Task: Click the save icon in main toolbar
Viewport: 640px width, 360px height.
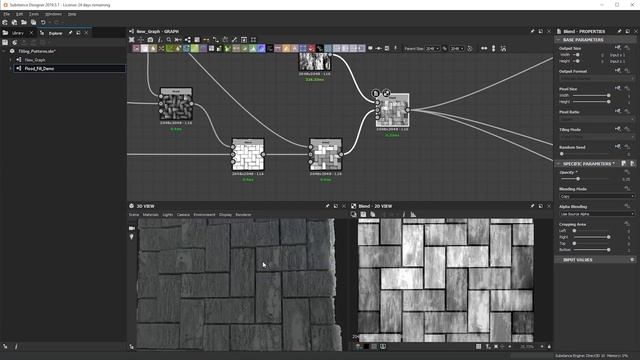Action: click(x=33, y=22)
